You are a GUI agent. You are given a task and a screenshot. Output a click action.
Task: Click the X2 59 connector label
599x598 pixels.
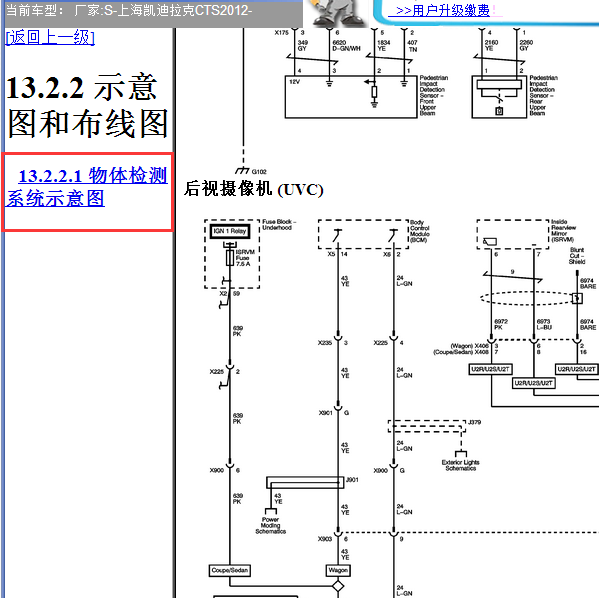point(230,293)
